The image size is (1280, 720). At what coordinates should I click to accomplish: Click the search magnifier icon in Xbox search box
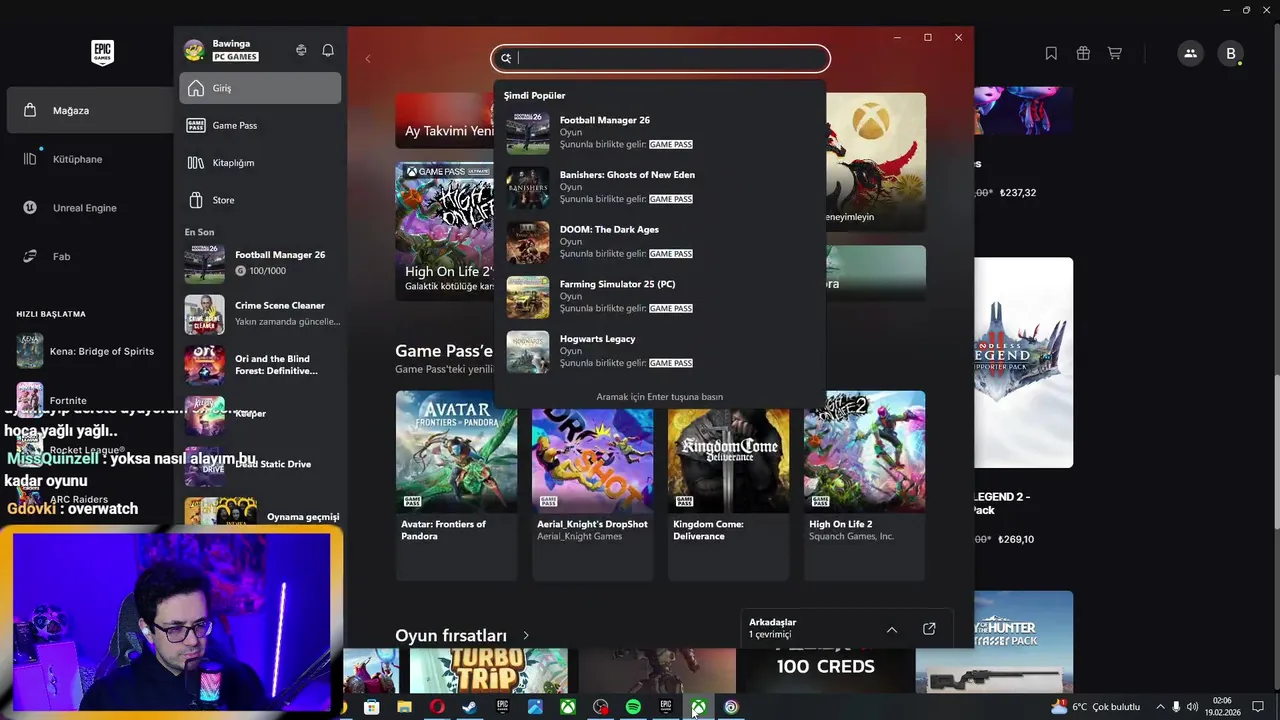(x=506, y=58)
